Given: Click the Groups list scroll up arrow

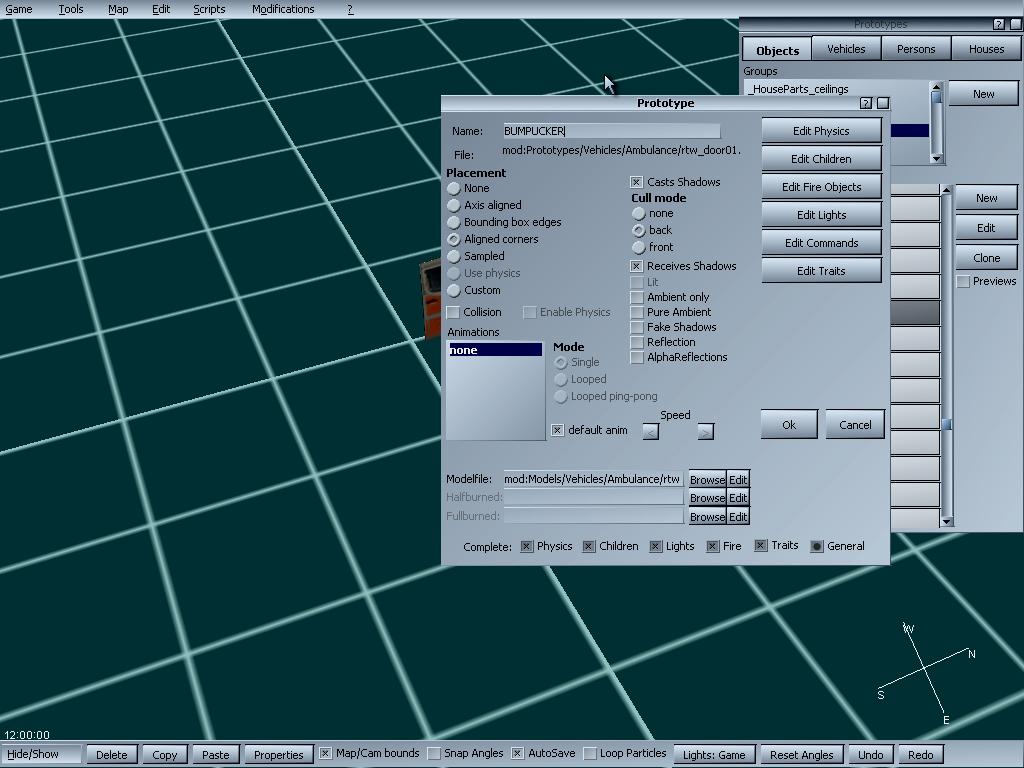Looking at the screenshot, I should [937, 87].
